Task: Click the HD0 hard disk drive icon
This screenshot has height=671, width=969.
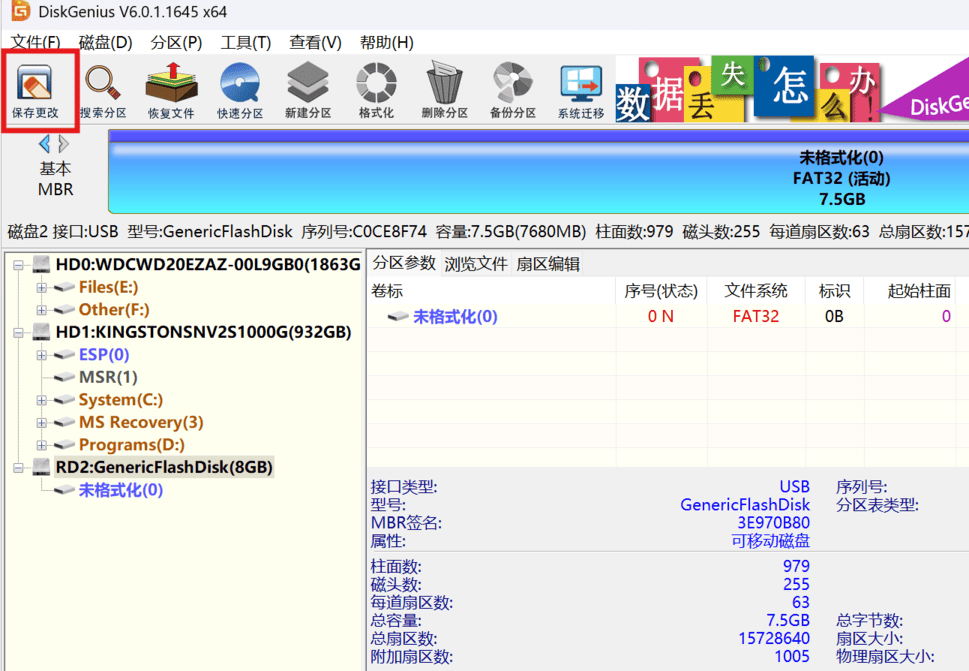Action: [x=41, y=264]
